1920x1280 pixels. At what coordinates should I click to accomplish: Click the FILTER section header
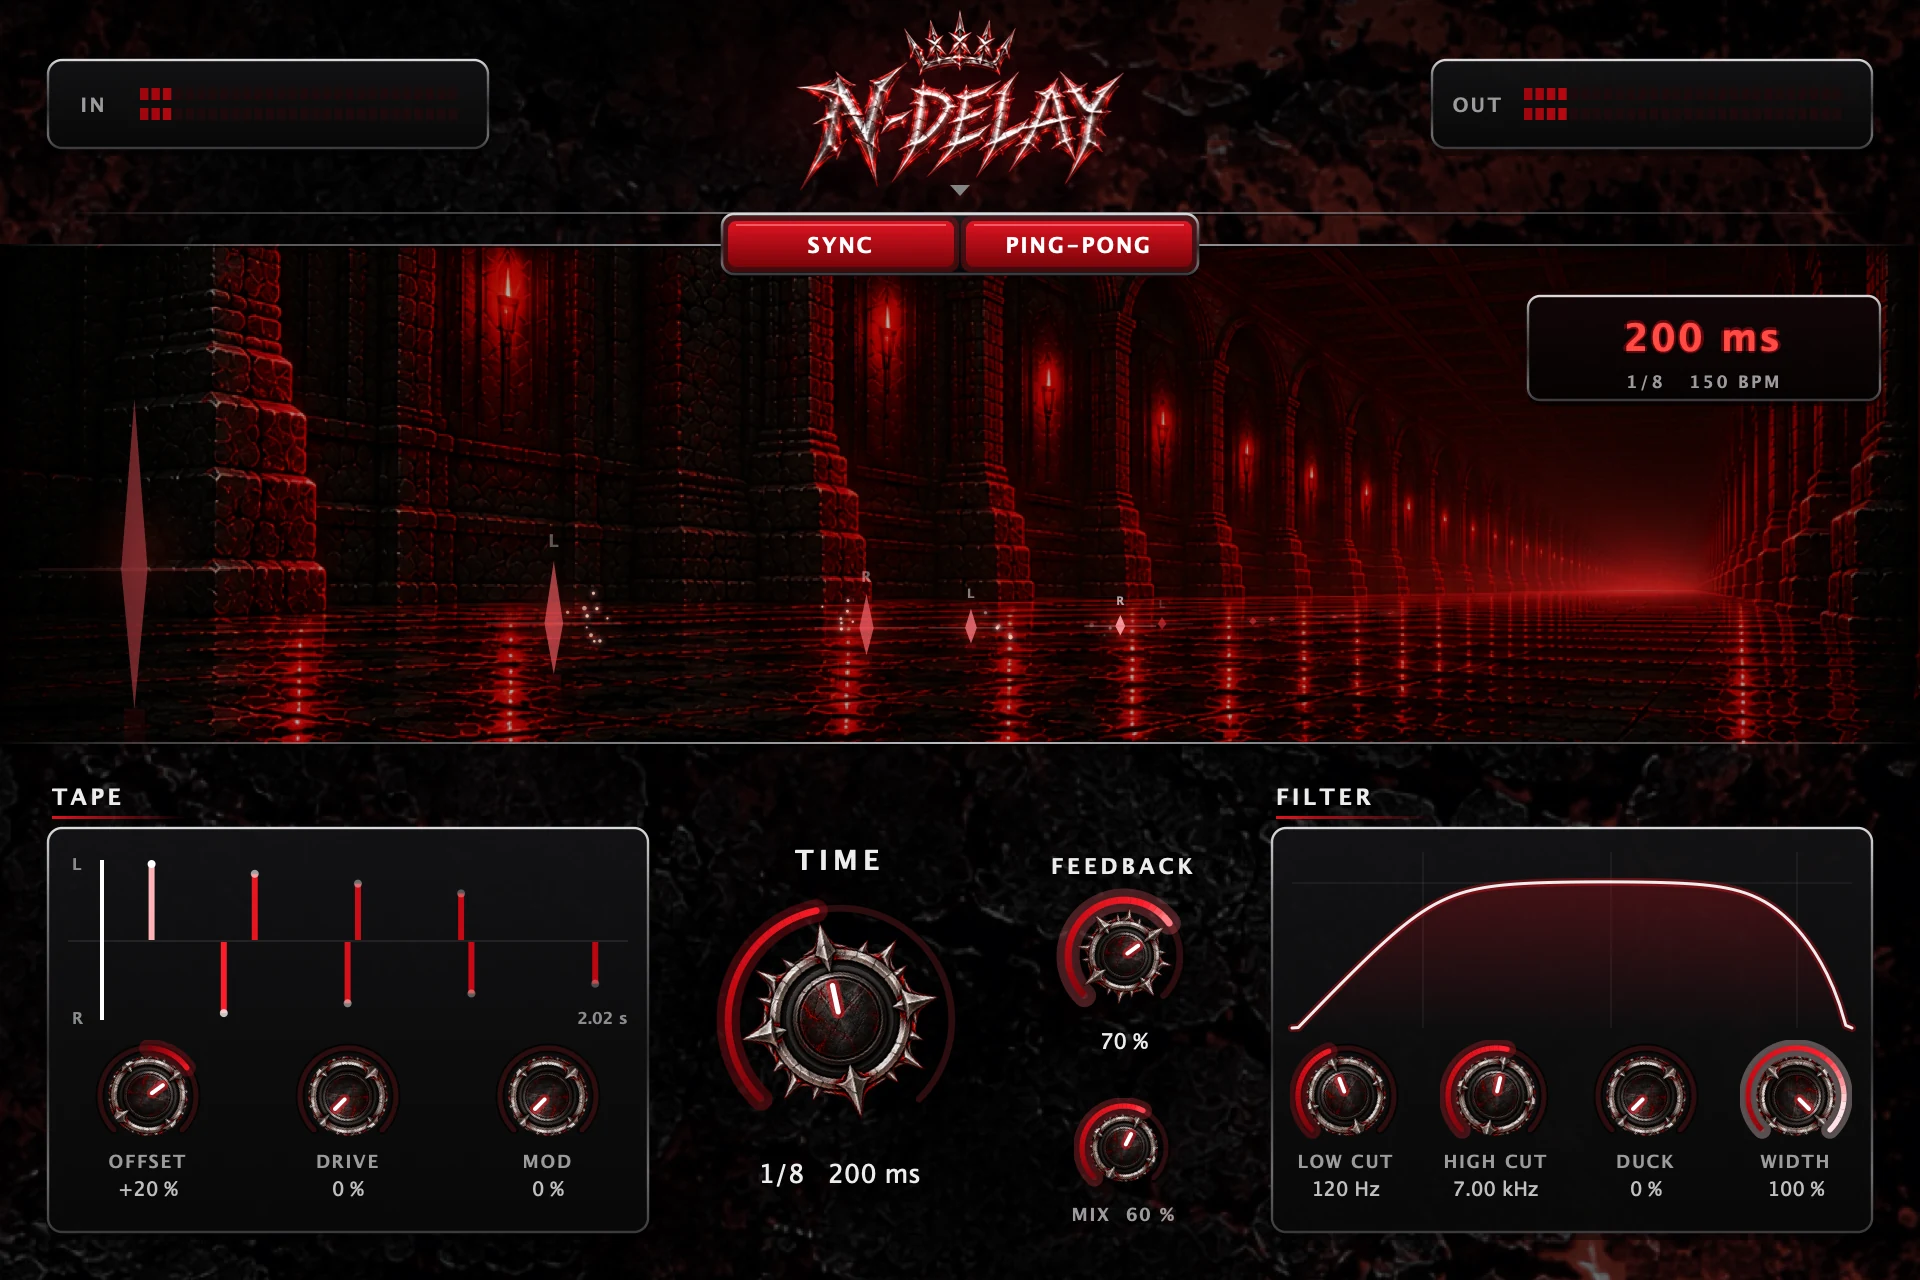[1324, 797]
